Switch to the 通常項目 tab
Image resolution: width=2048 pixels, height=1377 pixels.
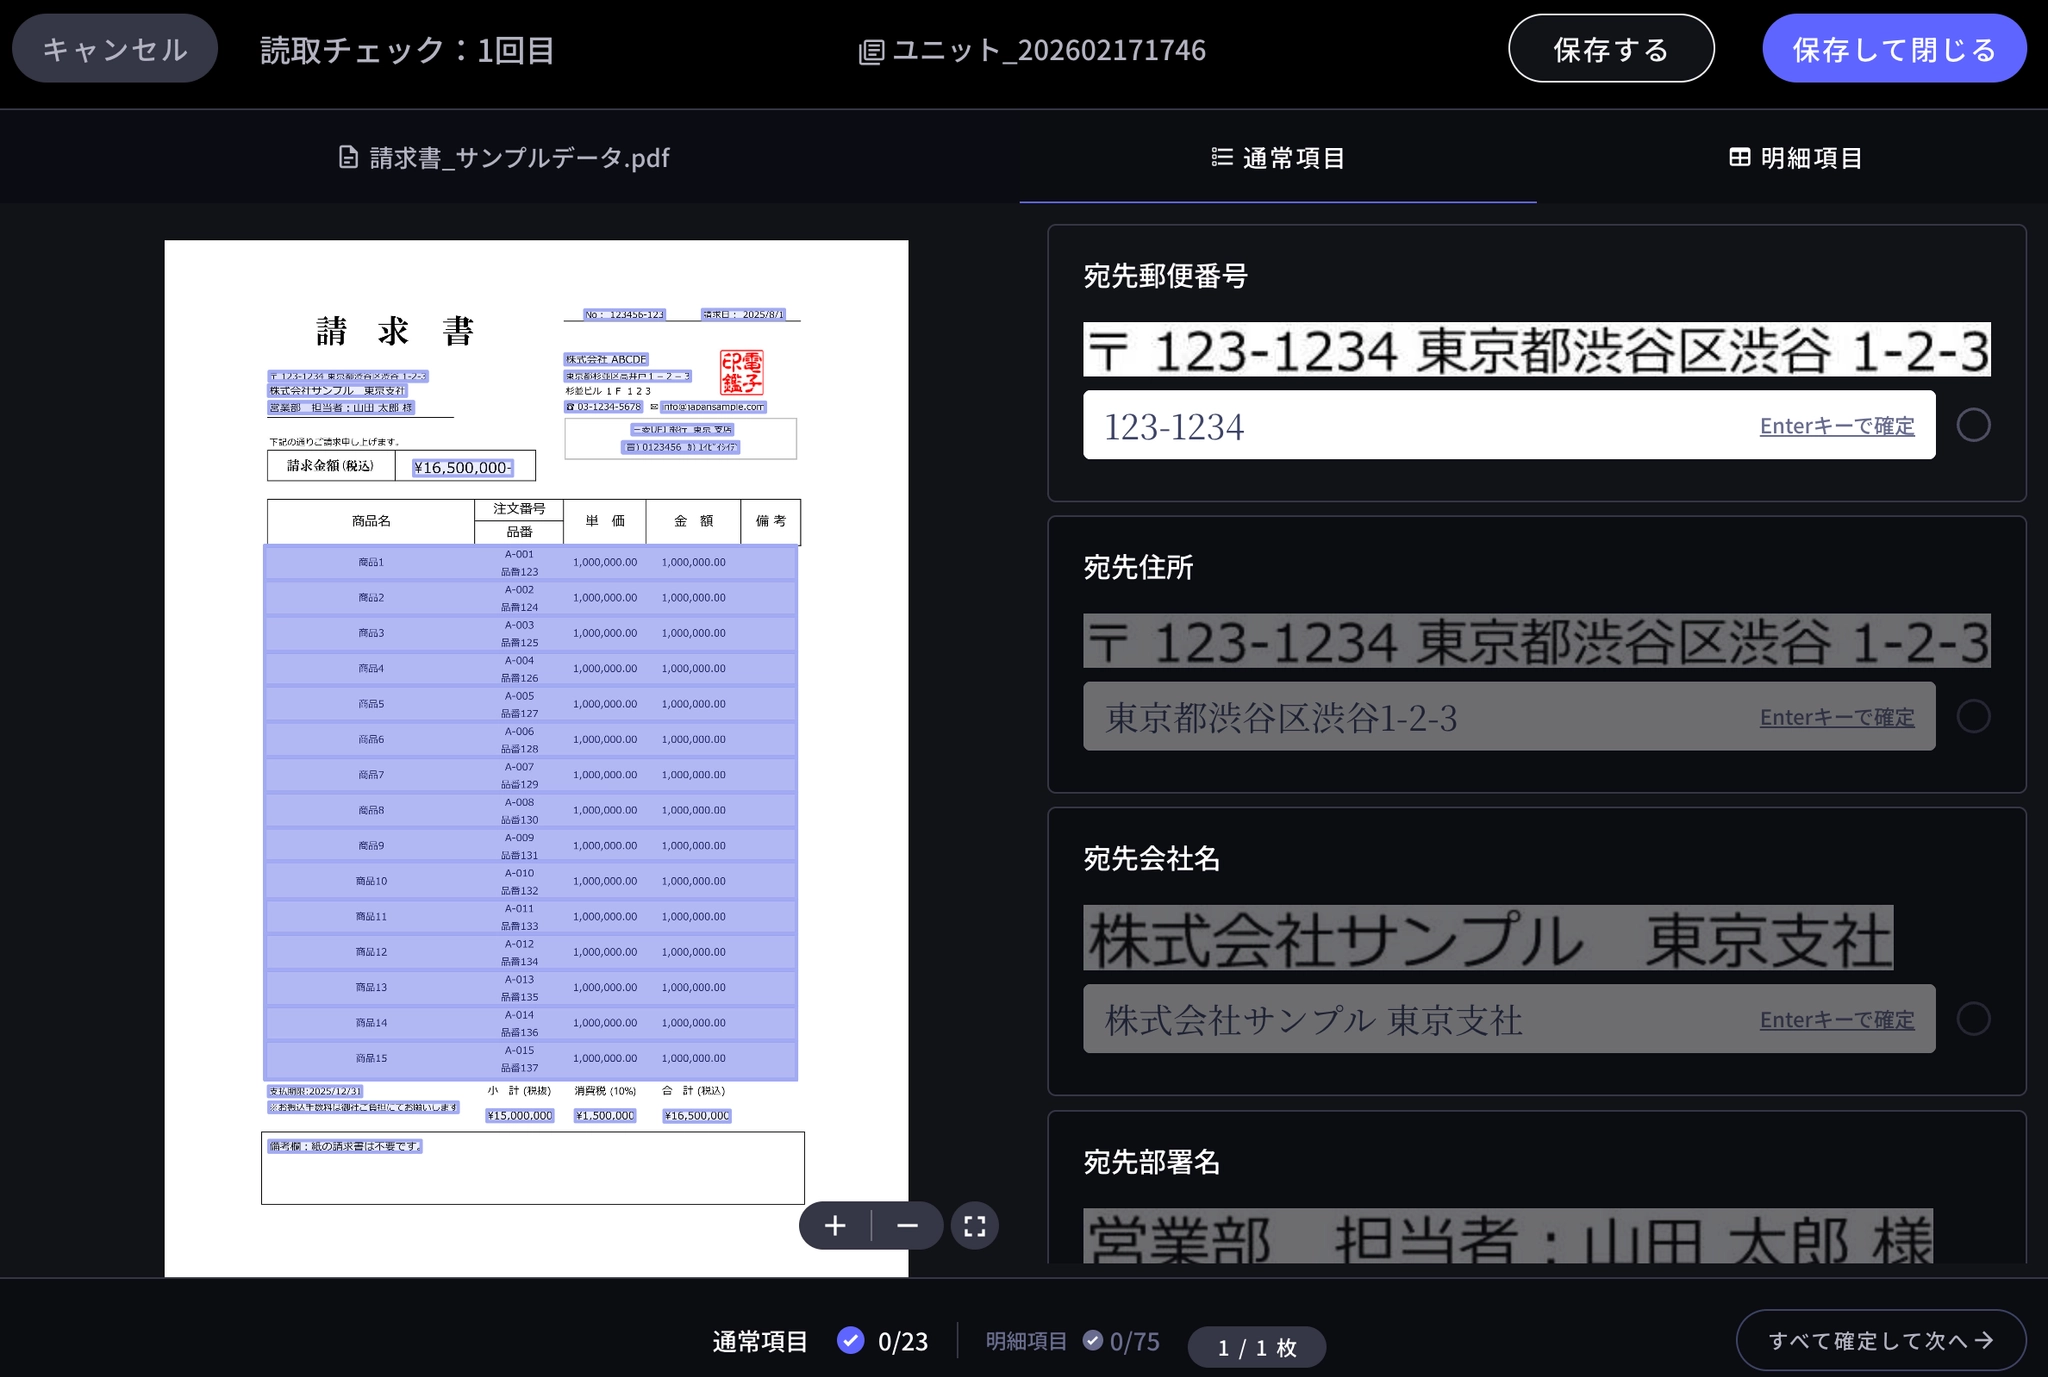pyautogui.click(x=1278, y=157)
